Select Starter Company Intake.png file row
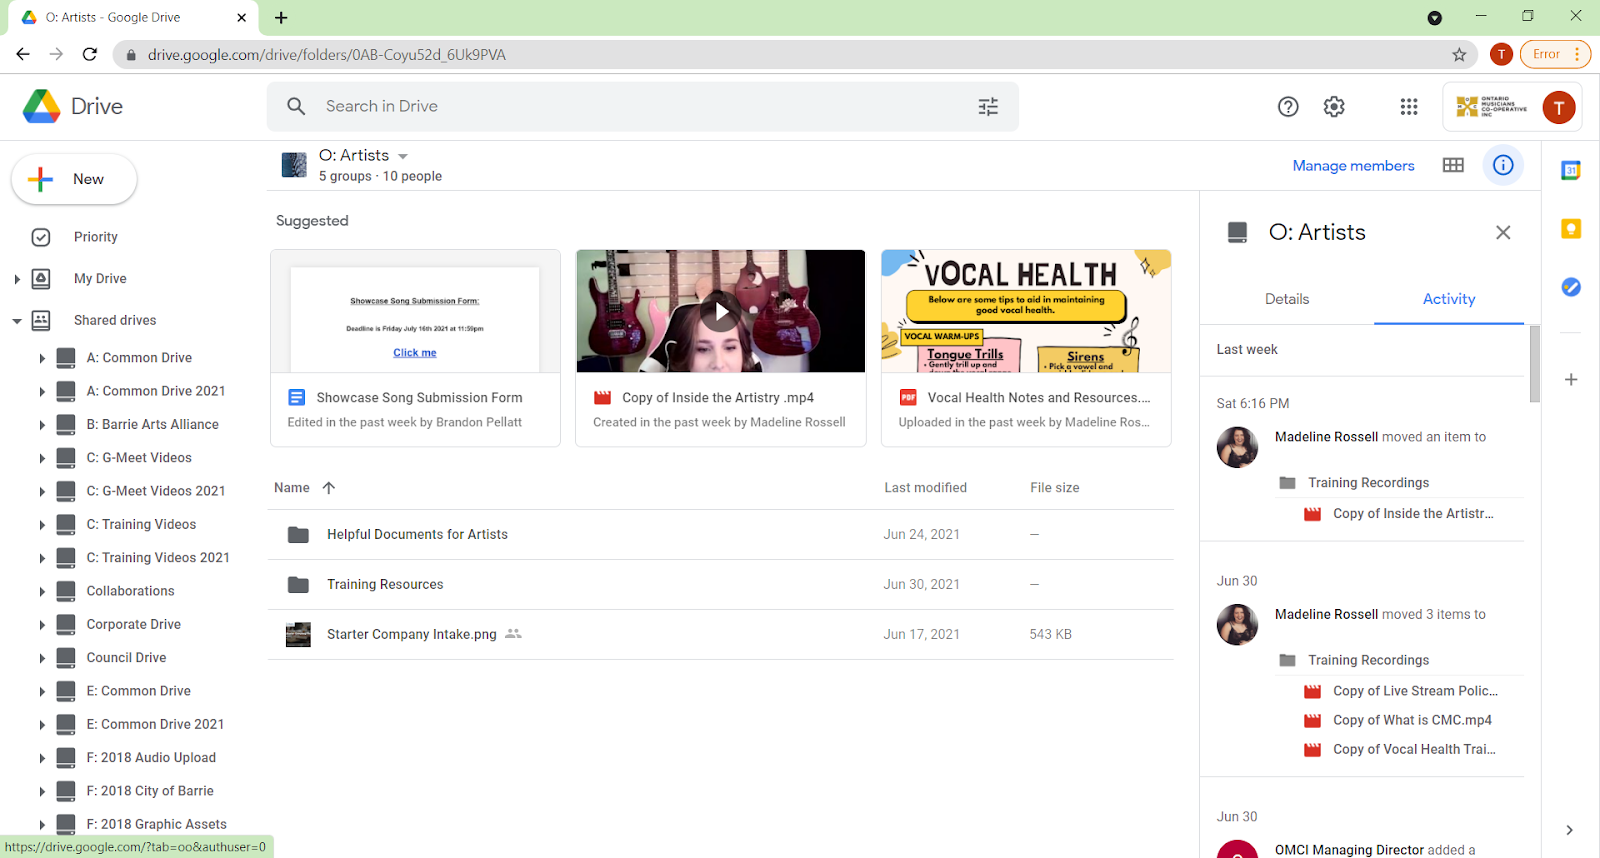The image size is (1600, 858). coord(721,635)
